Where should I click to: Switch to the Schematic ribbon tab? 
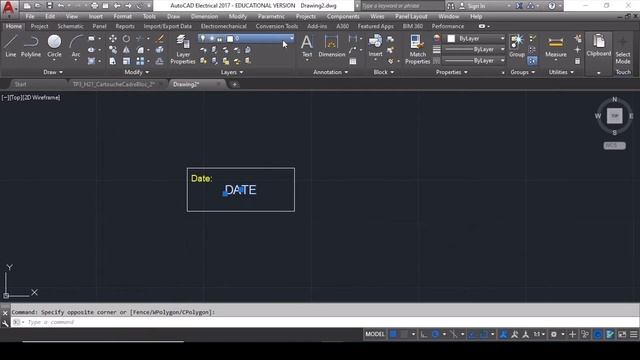click(x=70, y=26)
